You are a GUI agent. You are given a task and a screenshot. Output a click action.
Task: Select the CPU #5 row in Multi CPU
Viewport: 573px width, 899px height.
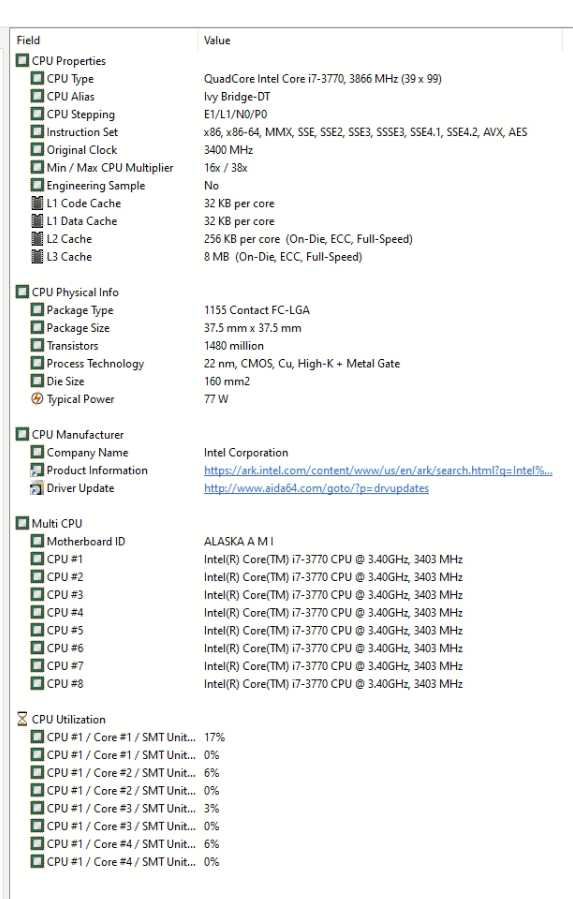[x=247, y=630]
